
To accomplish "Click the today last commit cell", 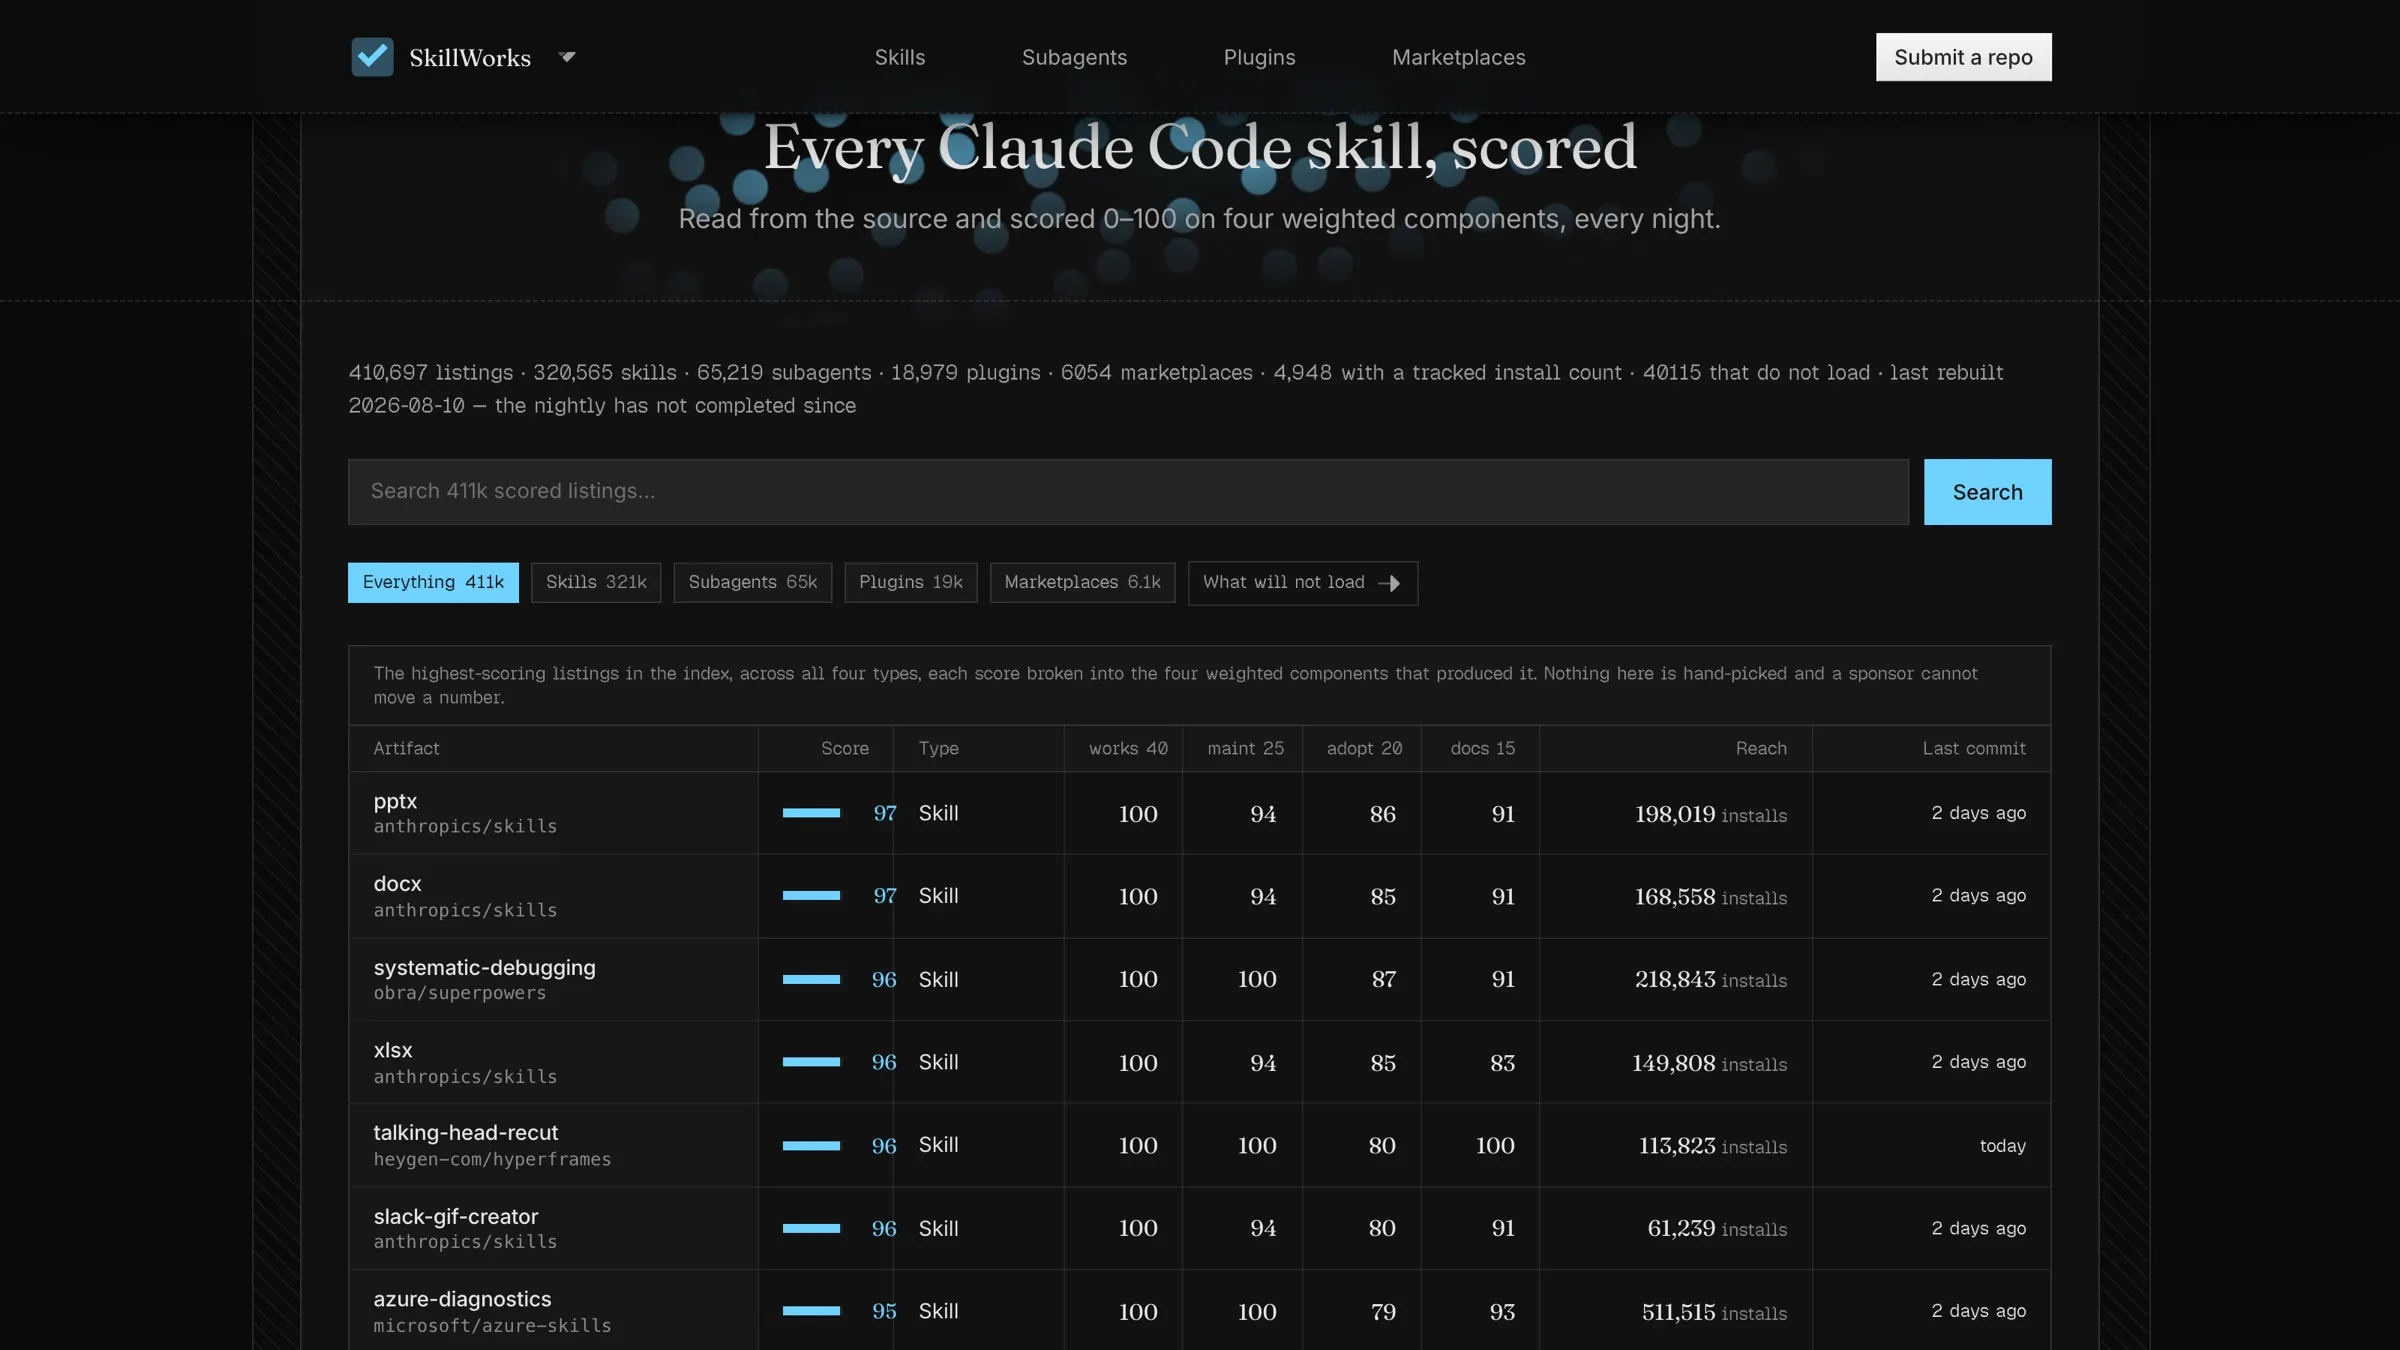I will pos(2003,1146).
